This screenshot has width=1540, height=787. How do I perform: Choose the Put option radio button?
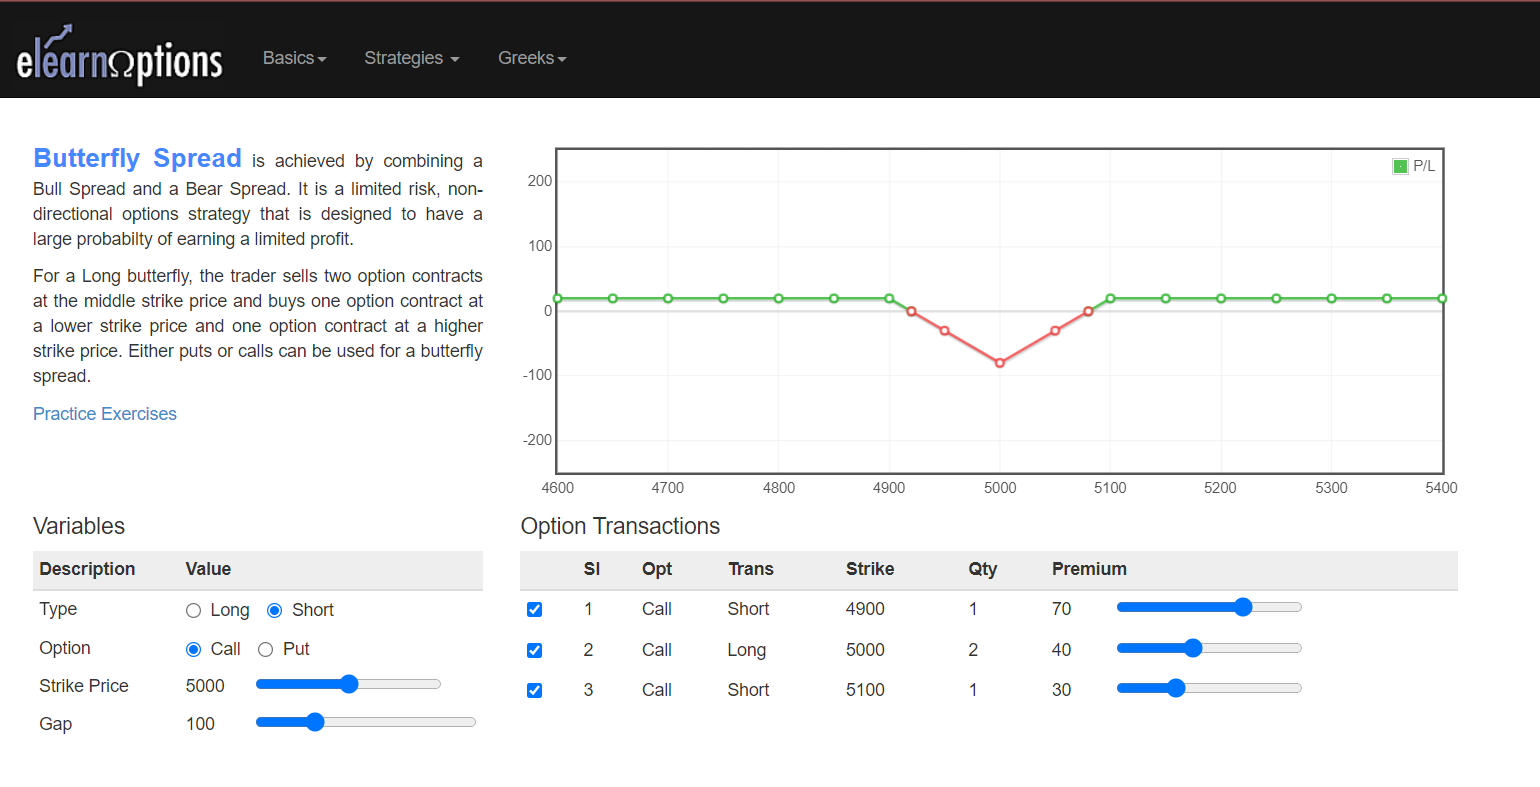click(266, 650)
